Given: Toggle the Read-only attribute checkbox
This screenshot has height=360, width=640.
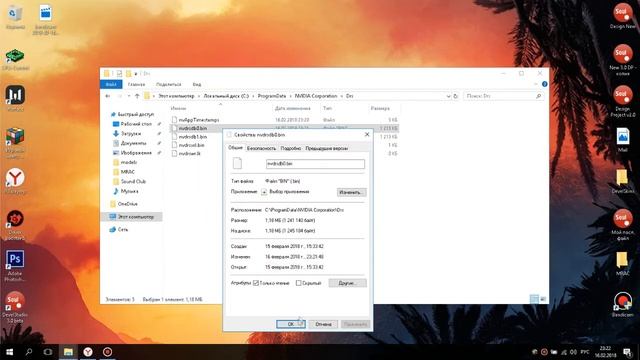Looking at the screenshot, I should click(x=256, y=283).
